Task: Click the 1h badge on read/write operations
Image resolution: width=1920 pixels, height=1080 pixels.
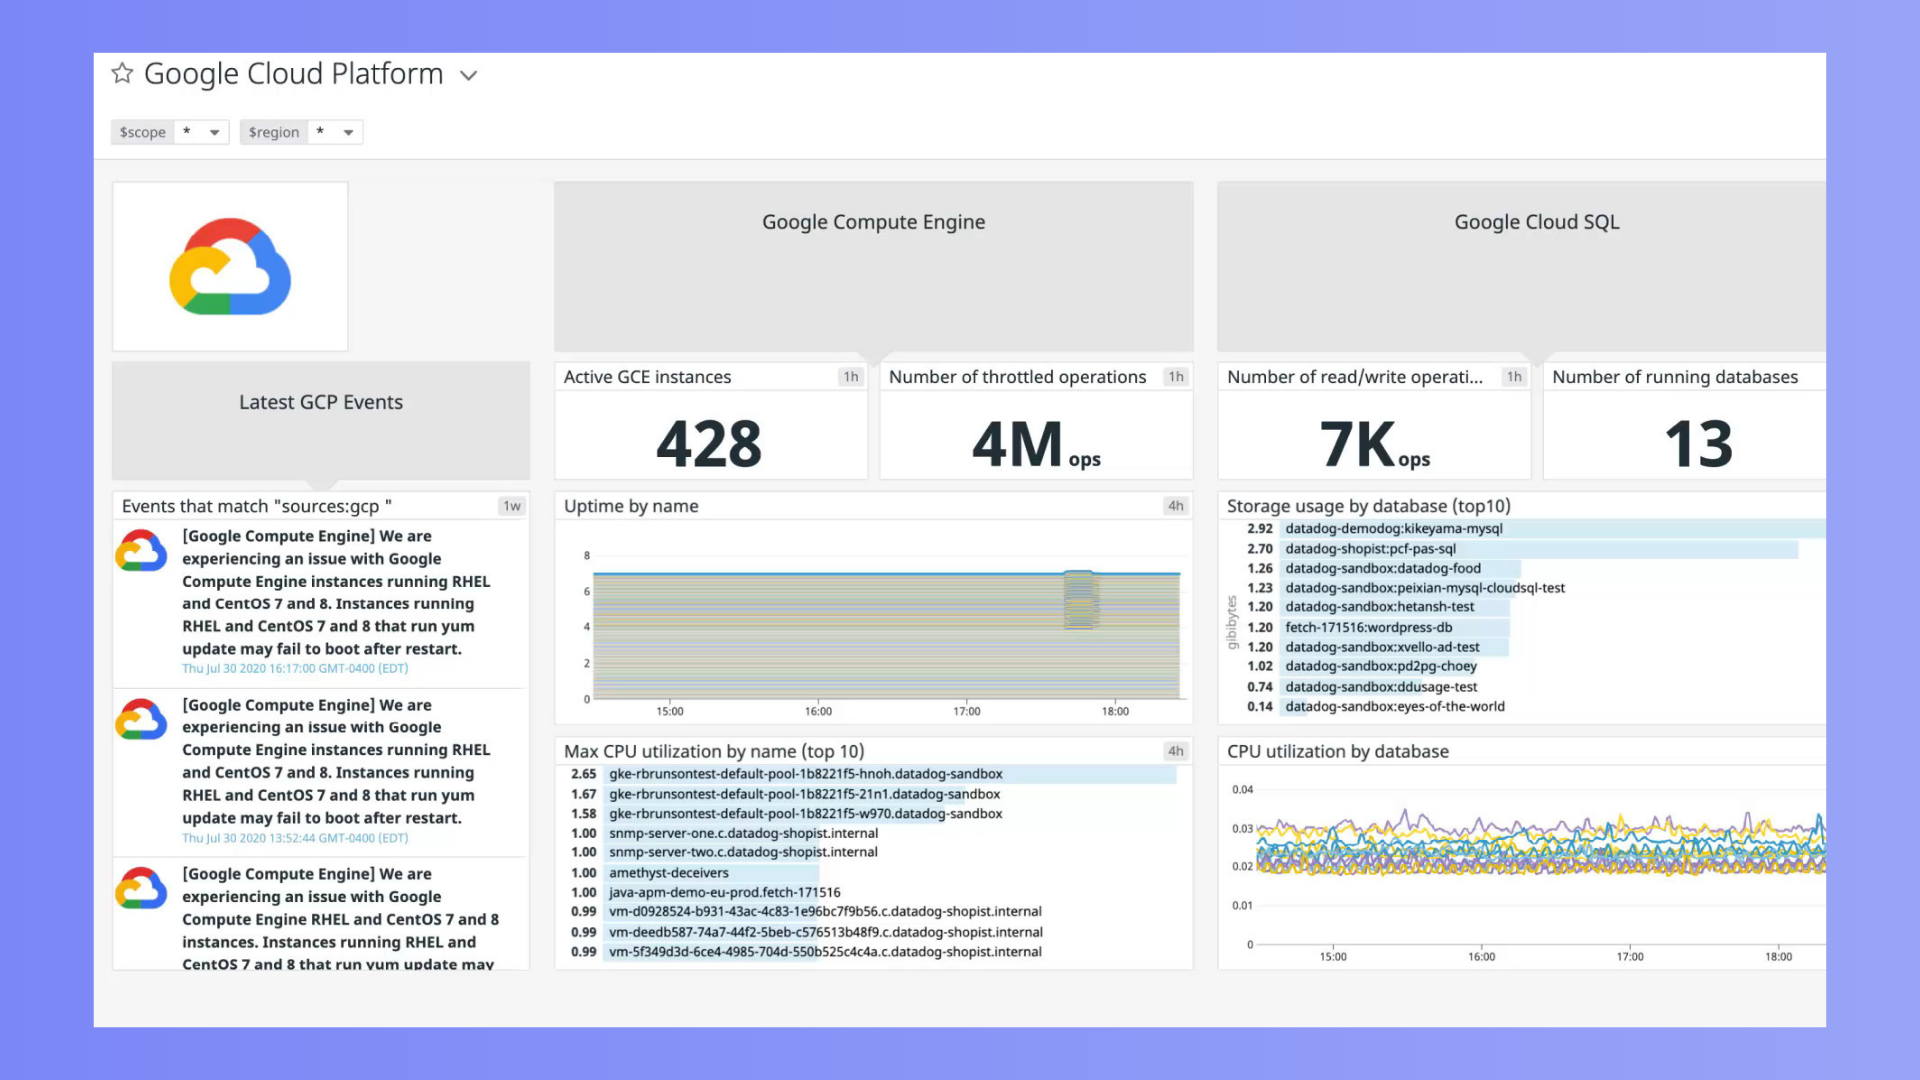Action: click(x=1514, y=377)
